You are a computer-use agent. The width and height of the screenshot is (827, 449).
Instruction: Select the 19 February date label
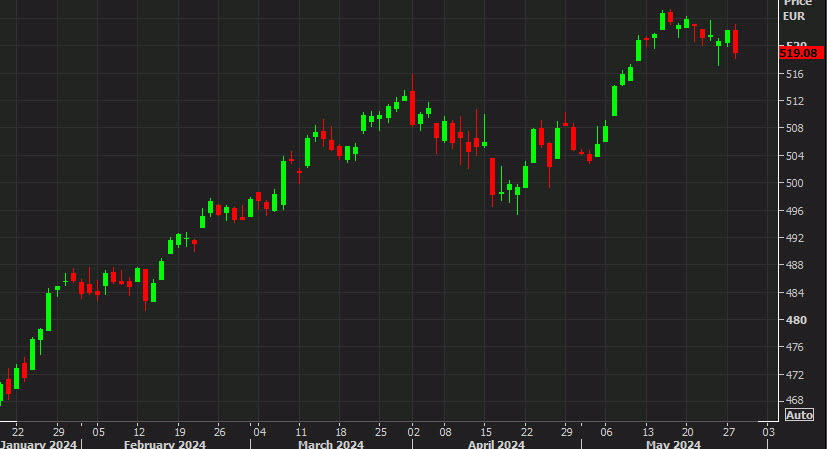coord(180,432)
